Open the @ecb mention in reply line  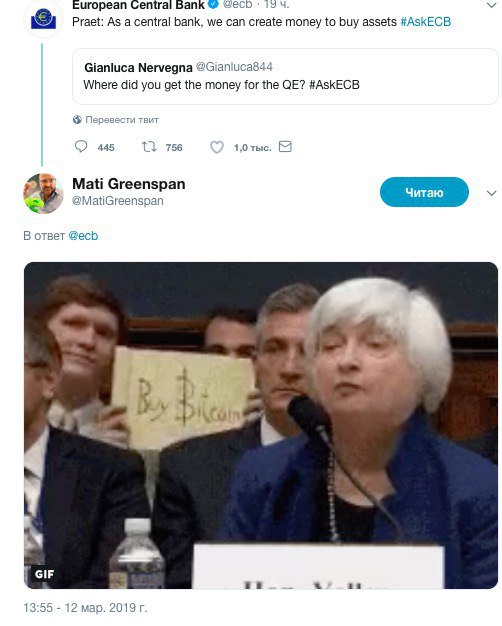tap(83, 236)
